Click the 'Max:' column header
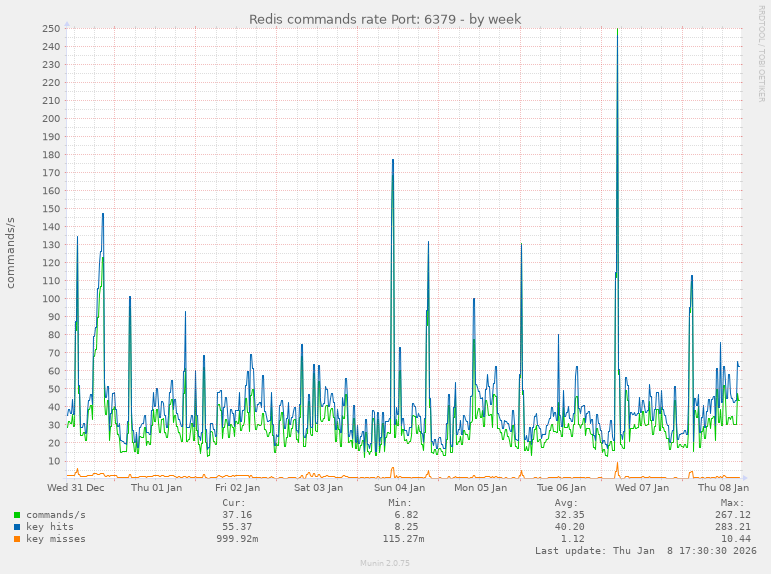This screenshot has height=574, width=771. tap(733, 503)
